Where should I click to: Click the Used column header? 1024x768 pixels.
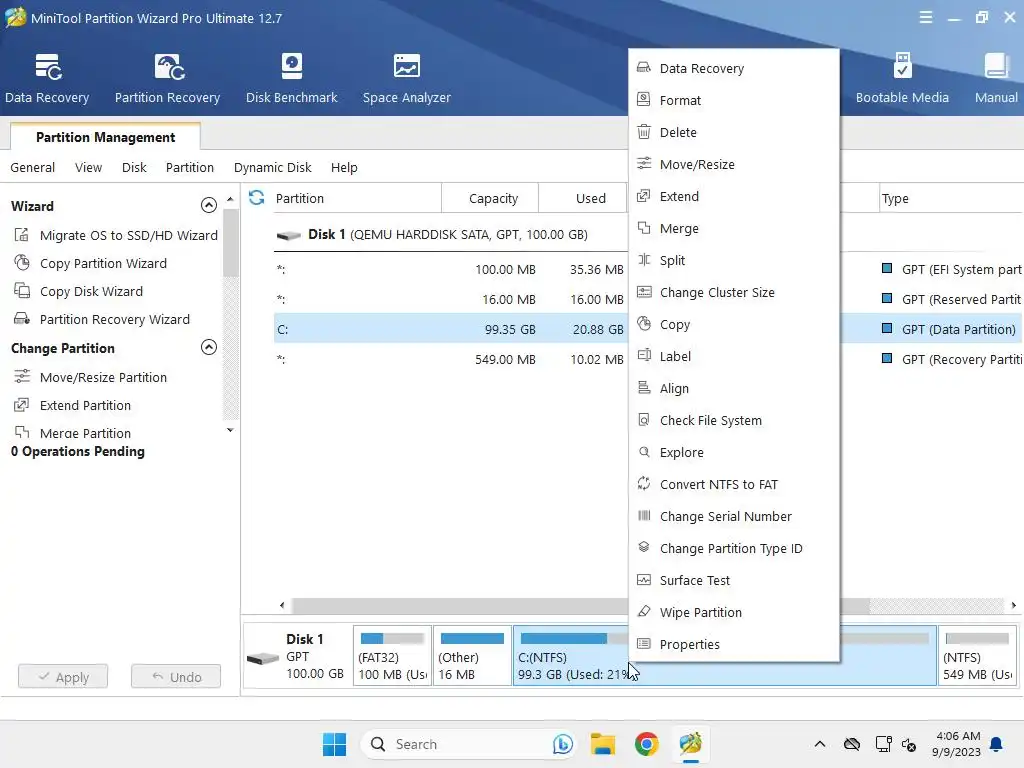583,198
